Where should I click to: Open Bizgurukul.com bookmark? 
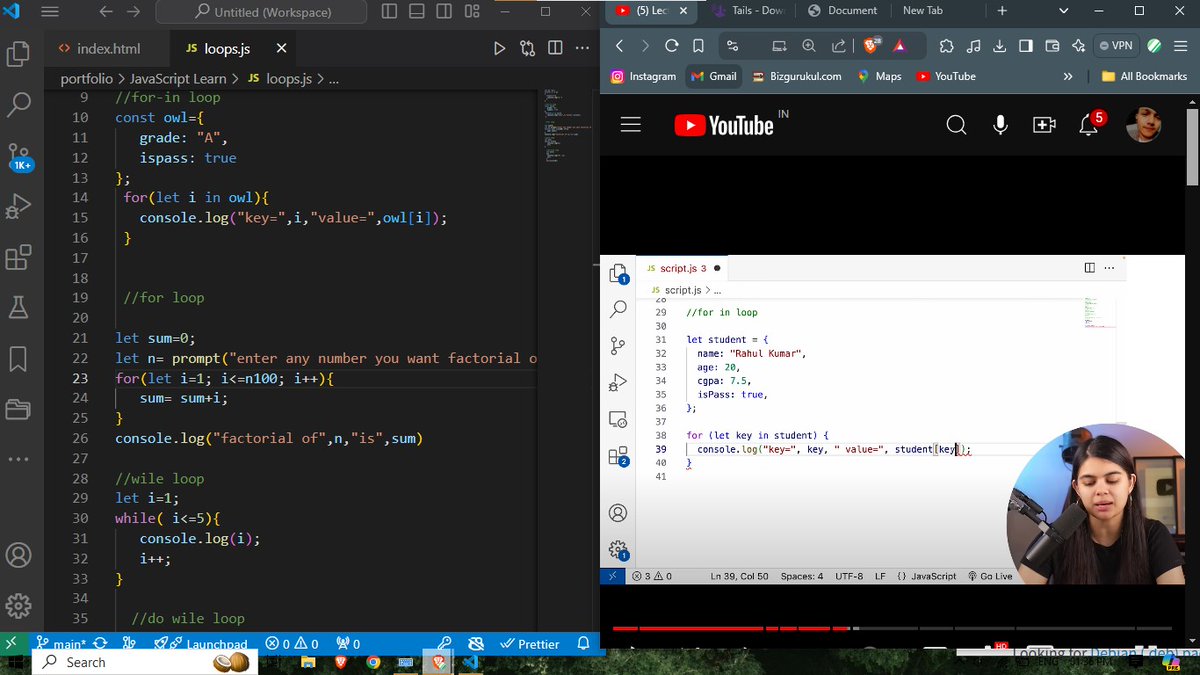click(x=796, y=76)
